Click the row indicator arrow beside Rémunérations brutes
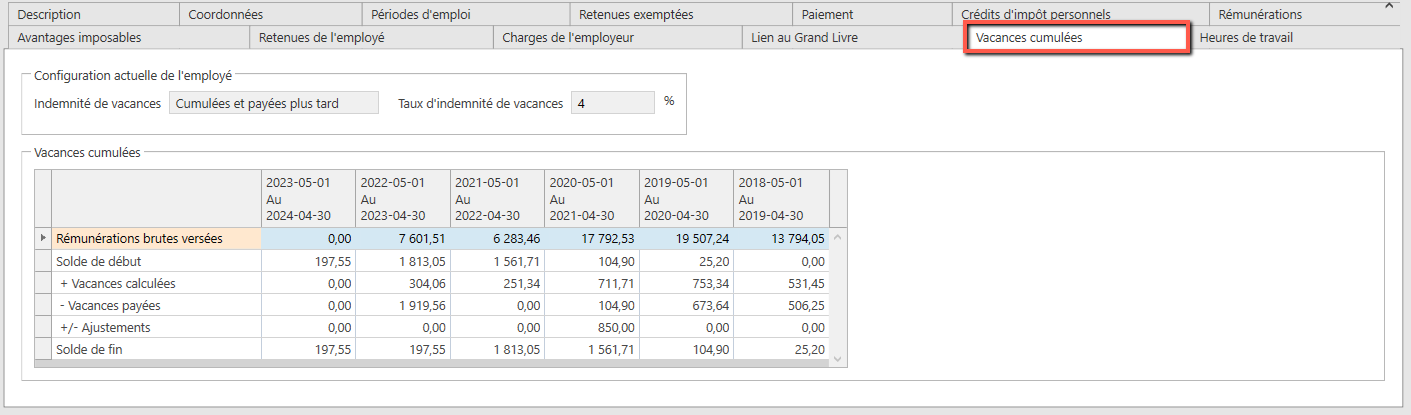Screen dimensions: 1411x415 tap(42, 238)
